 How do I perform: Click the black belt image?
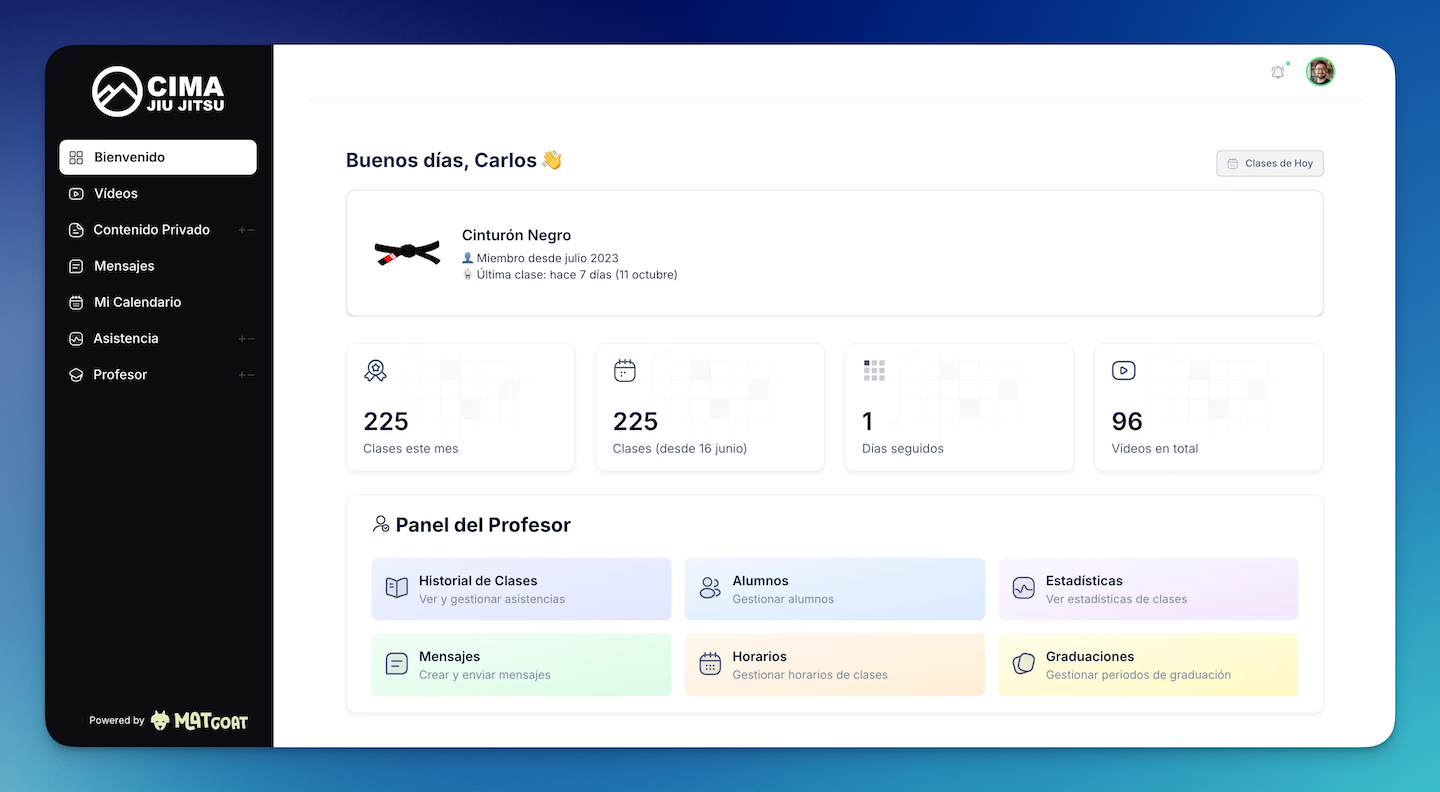pyautogui.click(x=407, y=253)
